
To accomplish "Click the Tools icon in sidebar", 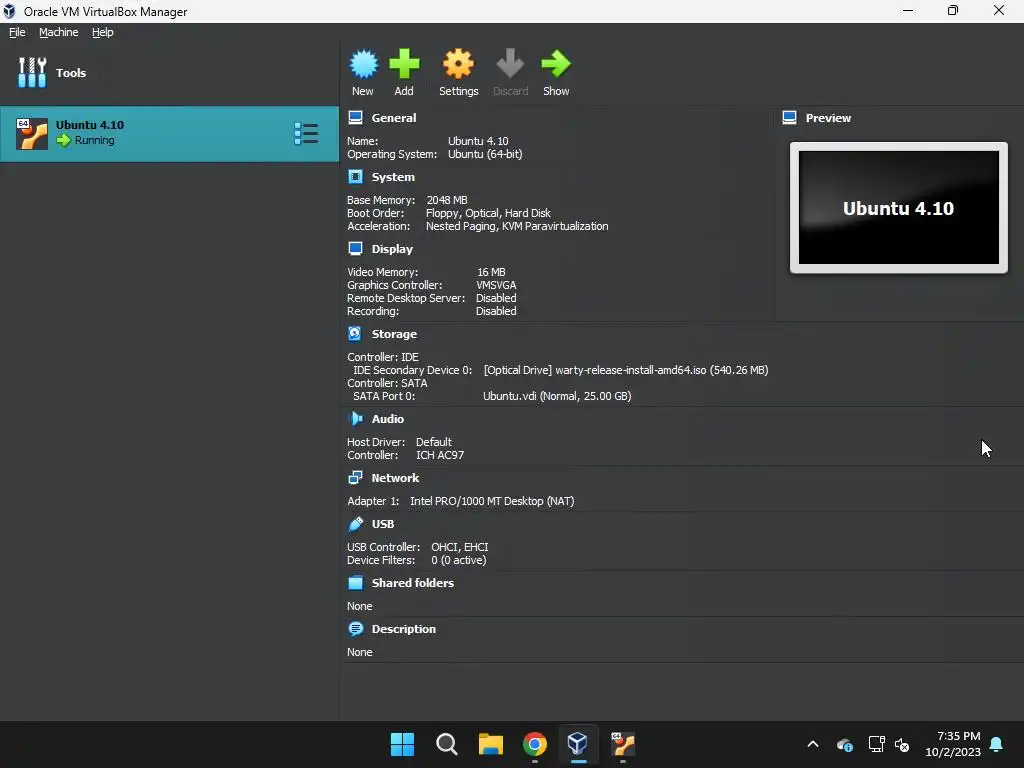I will point(32,72).
